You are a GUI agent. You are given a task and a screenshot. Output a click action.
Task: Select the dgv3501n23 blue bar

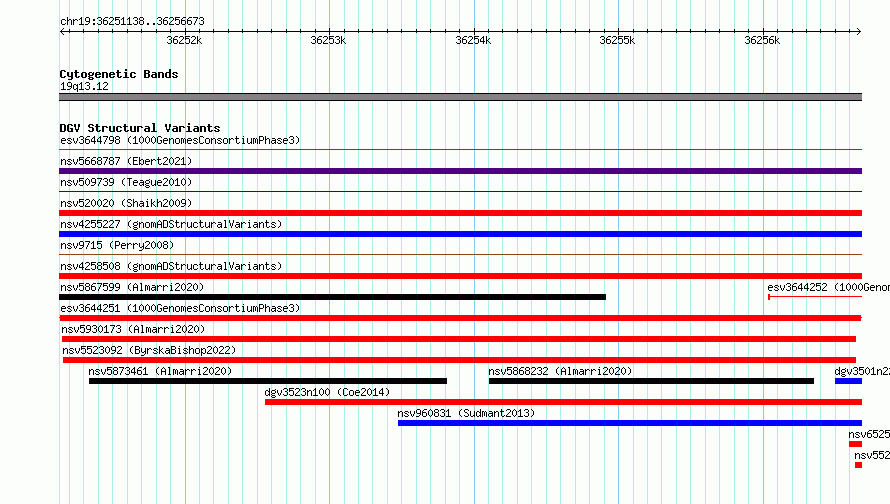tap(849, 381)
